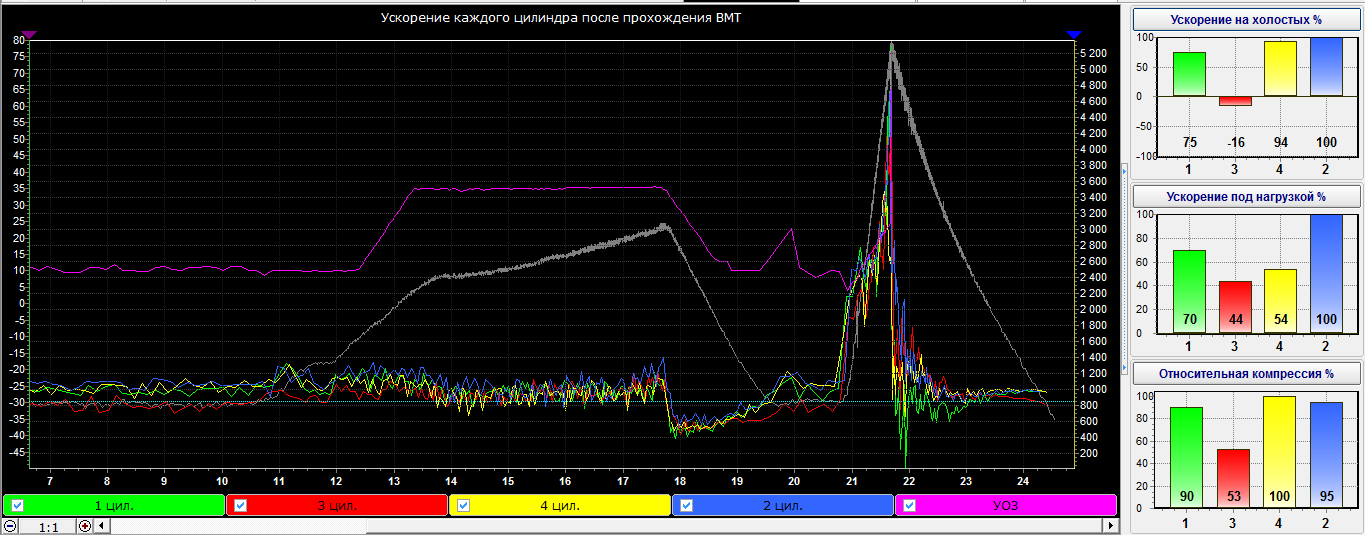
Task: Click the blue 2 цил. legend label
Action: coord(783,506)
